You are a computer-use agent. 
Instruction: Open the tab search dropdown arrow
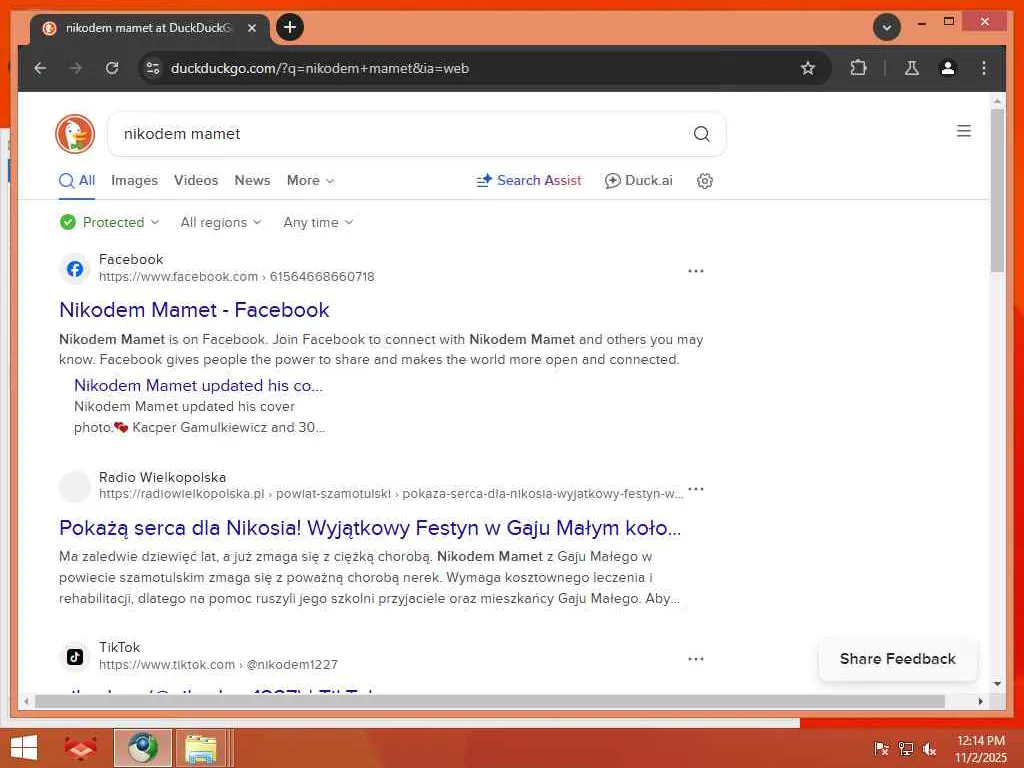[x=887, y=27]
